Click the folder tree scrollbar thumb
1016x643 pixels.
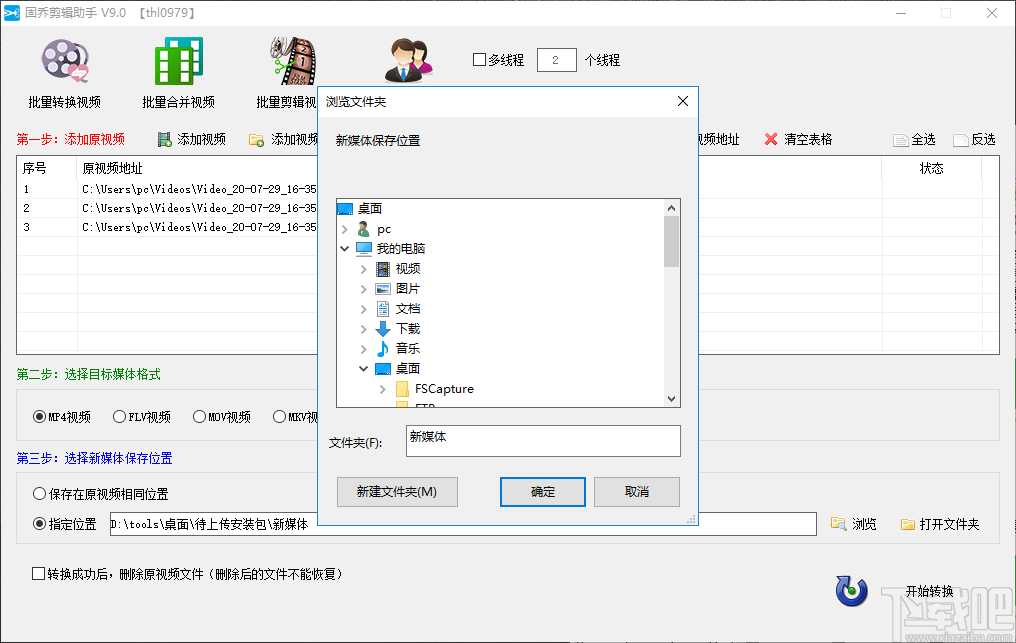click(671, 241)
